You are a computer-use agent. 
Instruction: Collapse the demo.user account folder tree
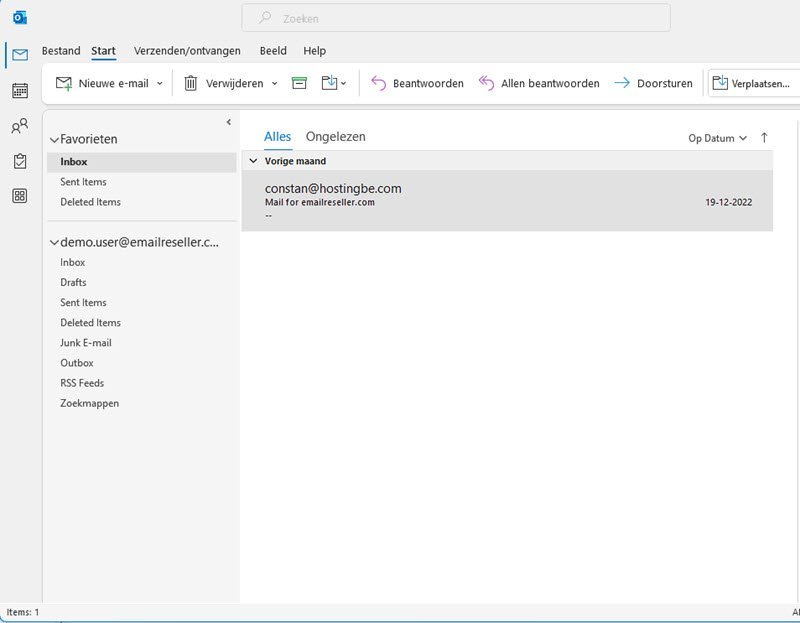coord(54,243)
